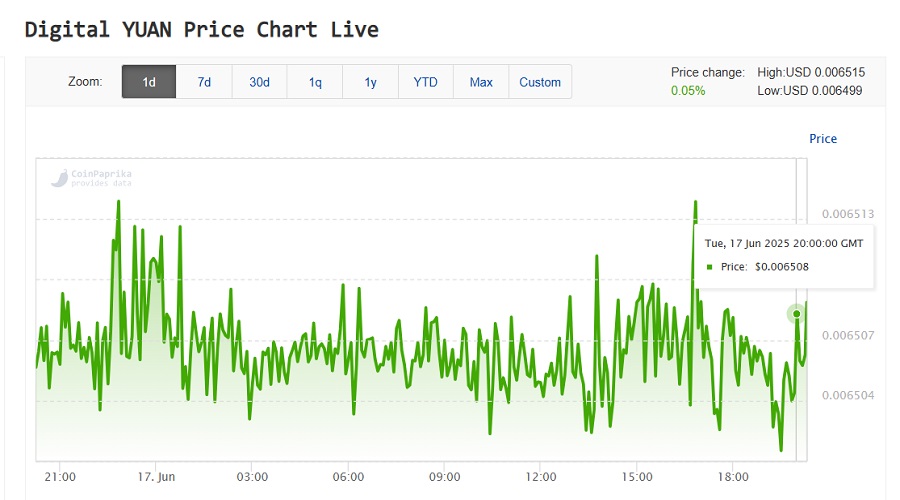
Task: Click the 0.05% price change value
Action: tap(688, 91)
